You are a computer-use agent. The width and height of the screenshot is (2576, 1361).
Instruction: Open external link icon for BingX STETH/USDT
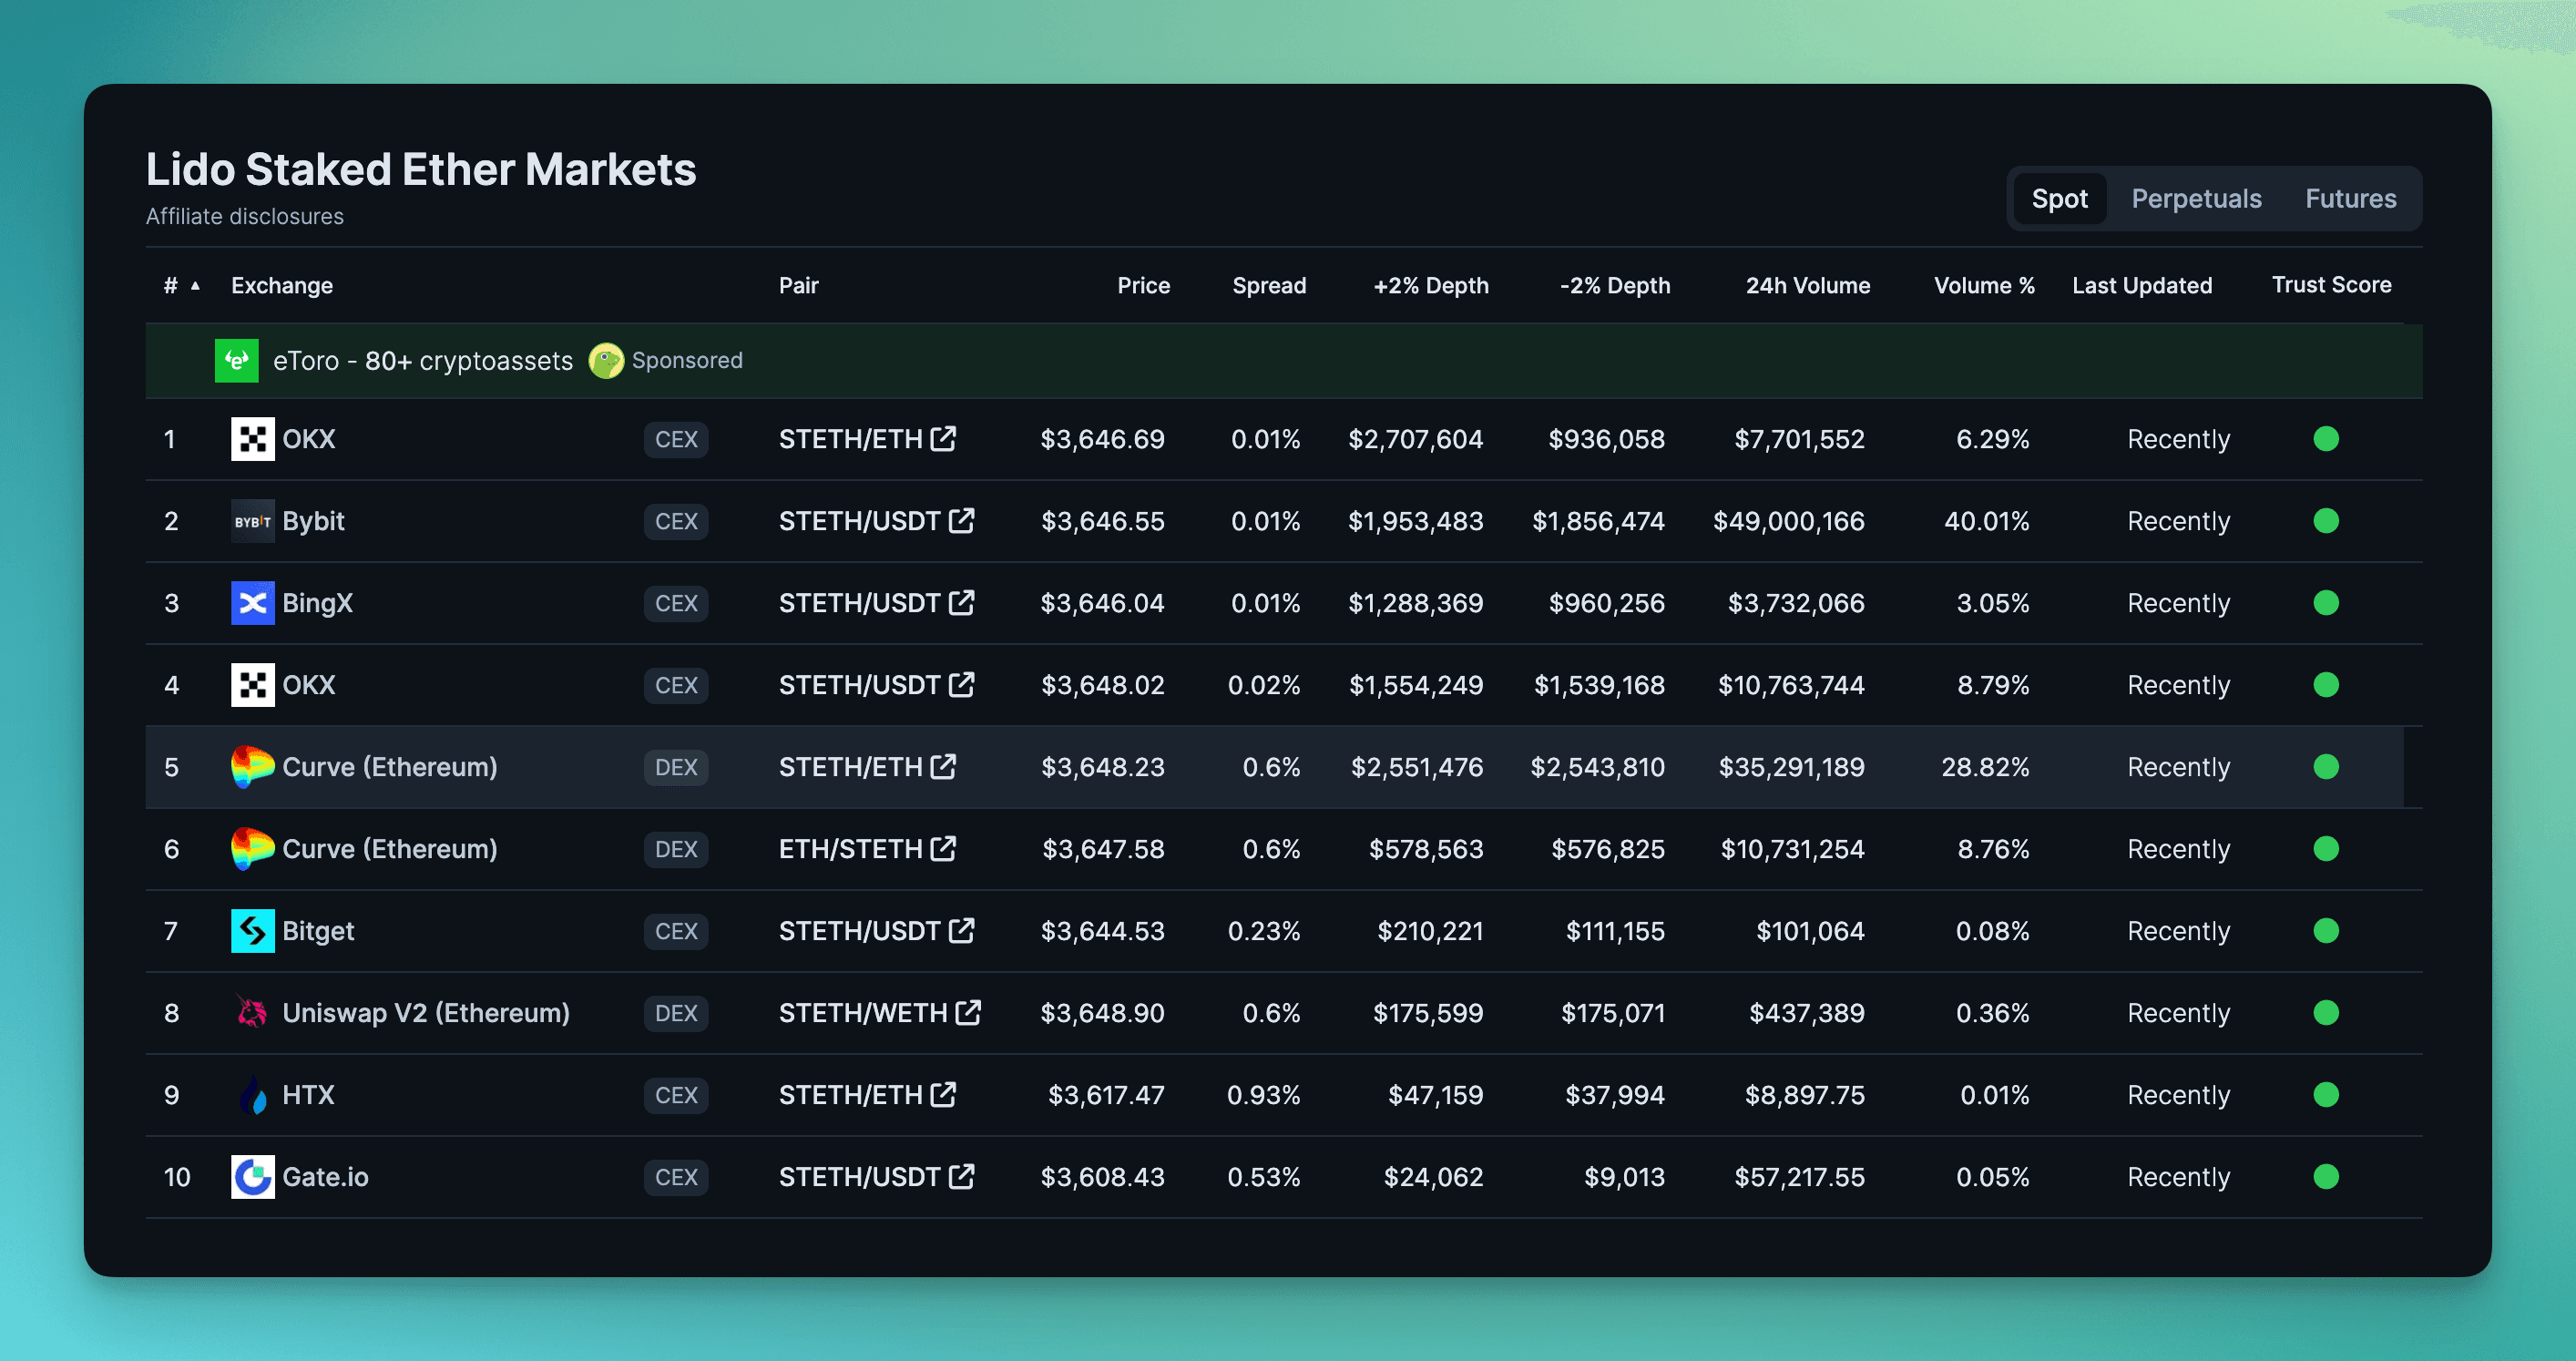961,602
